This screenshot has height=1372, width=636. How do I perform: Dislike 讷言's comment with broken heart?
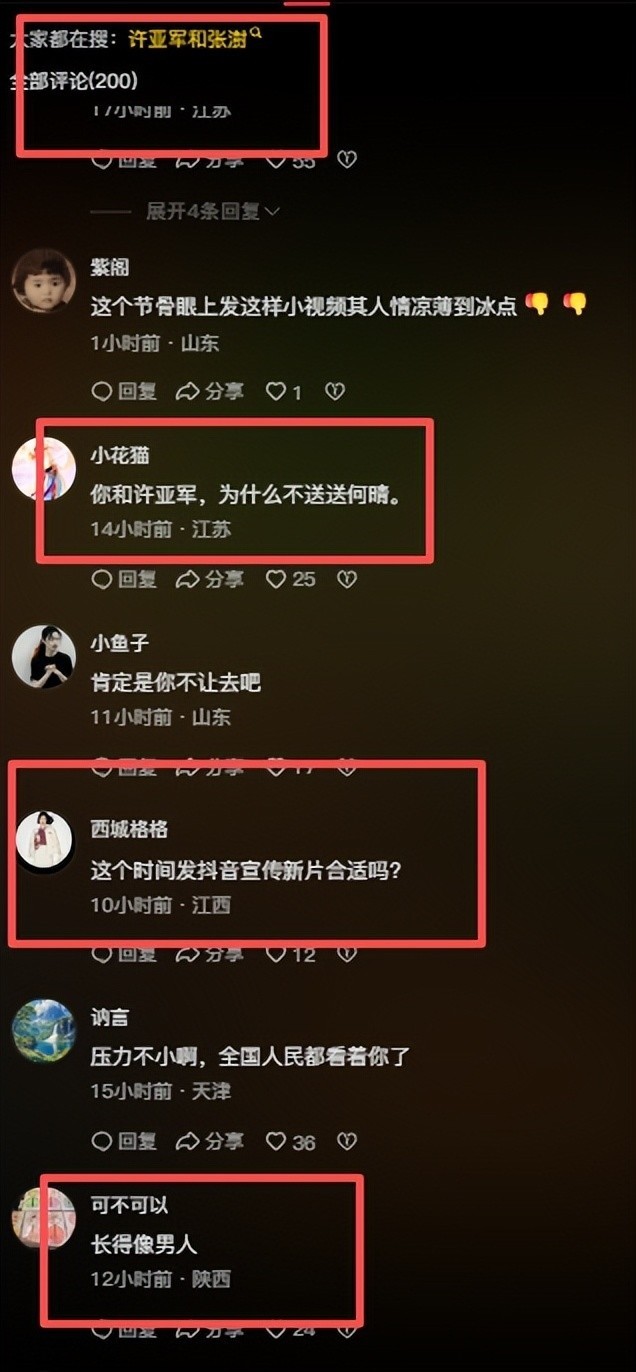346,1141
